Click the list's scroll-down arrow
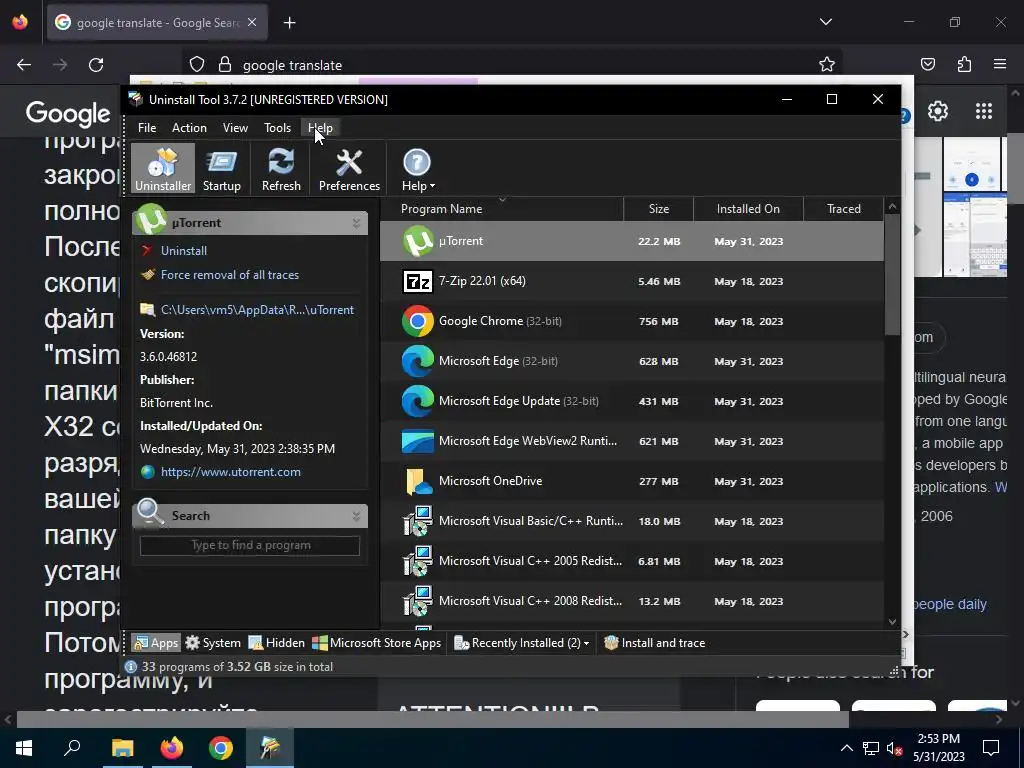This screenshot has width=1024, height=768. tap(892, 622)
